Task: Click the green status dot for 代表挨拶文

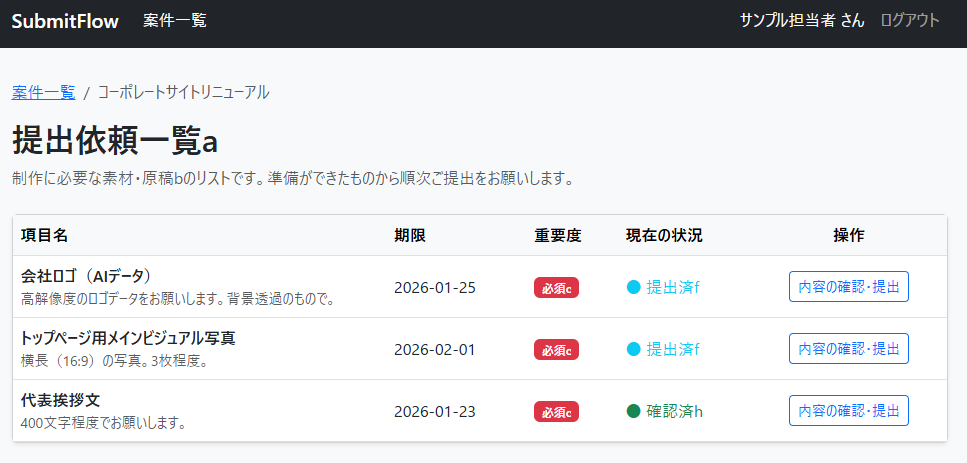Action: [x=633, y=411]
